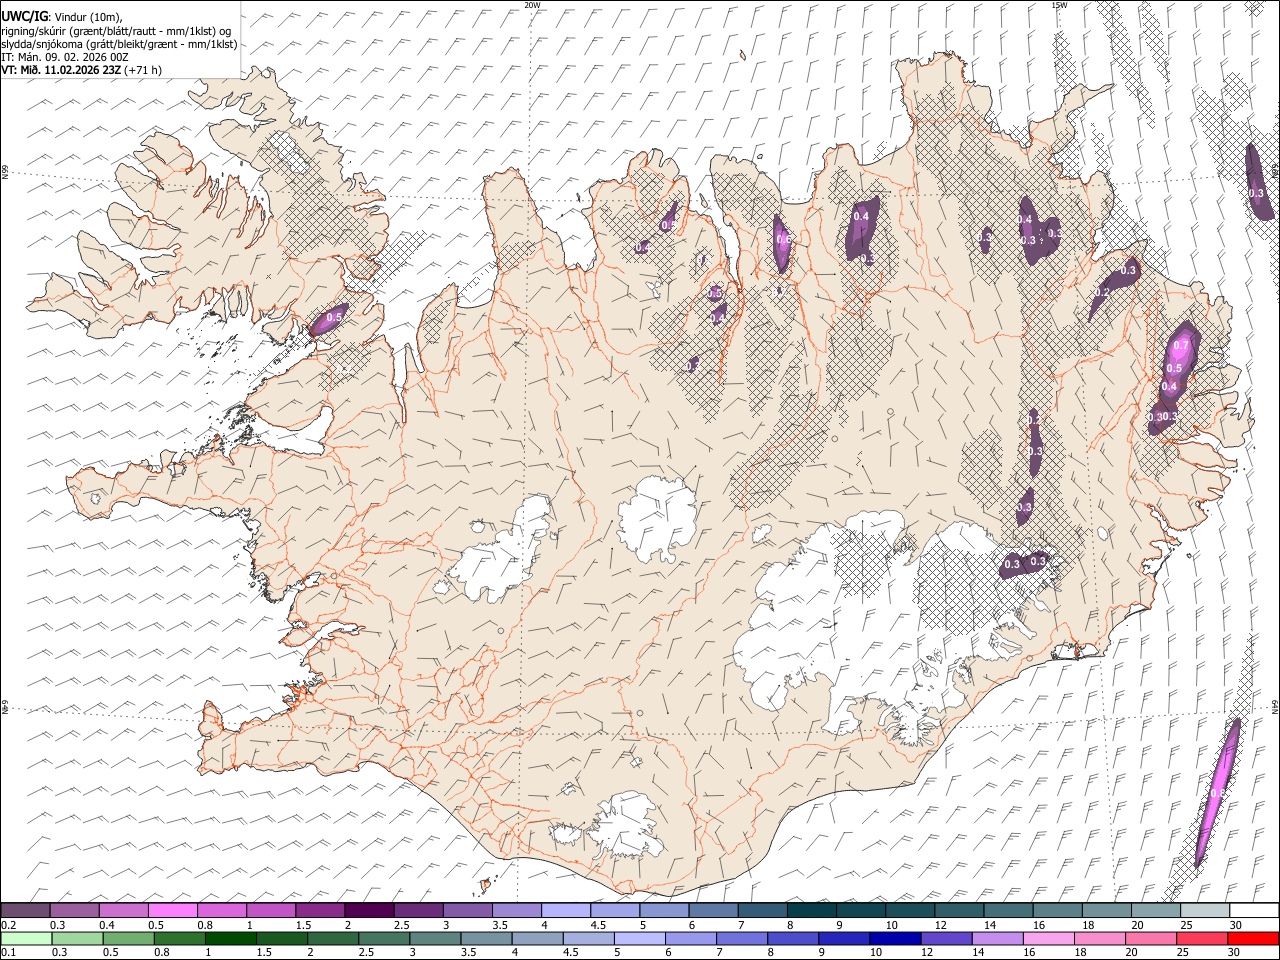
Task: Pick the darkest green bottom-row swatch between 1 and 1.5
Action: click(231, 938)
